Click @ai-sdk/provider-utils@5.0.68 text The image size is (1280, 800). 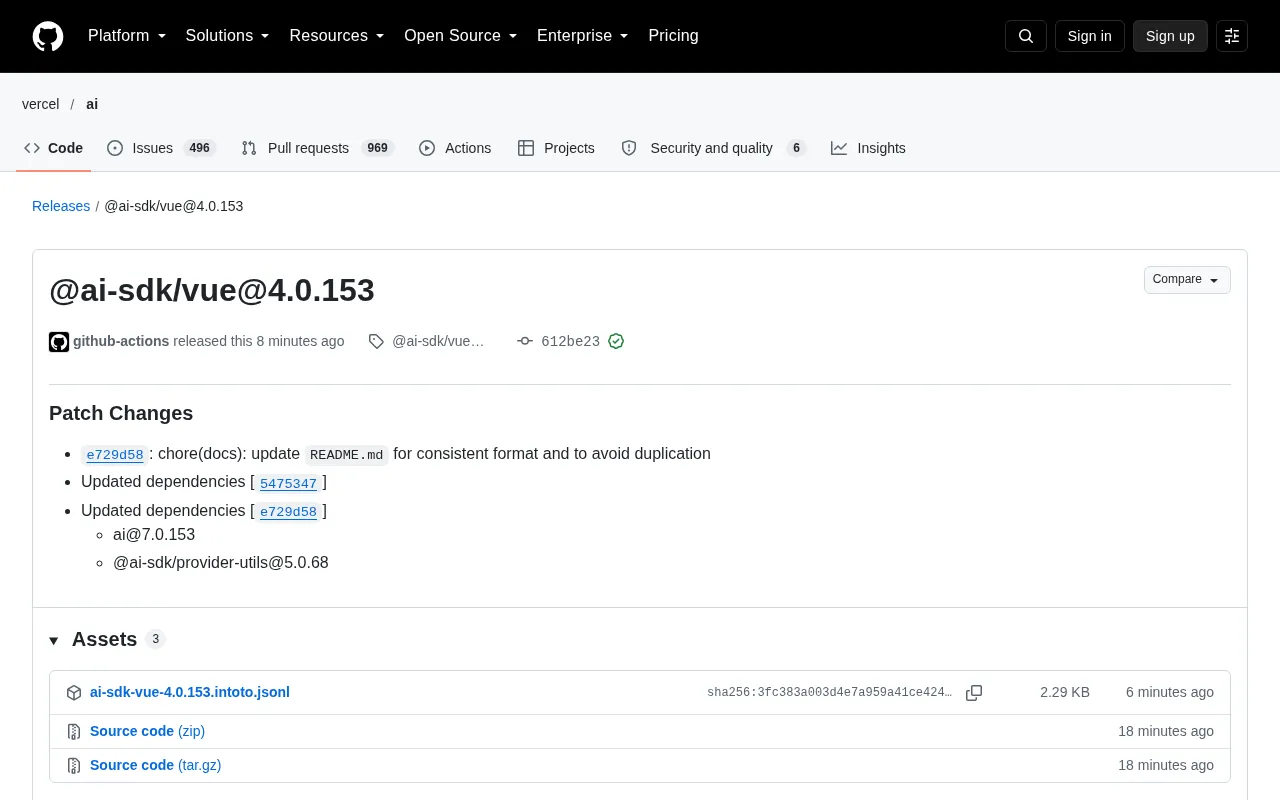point(221,562)
